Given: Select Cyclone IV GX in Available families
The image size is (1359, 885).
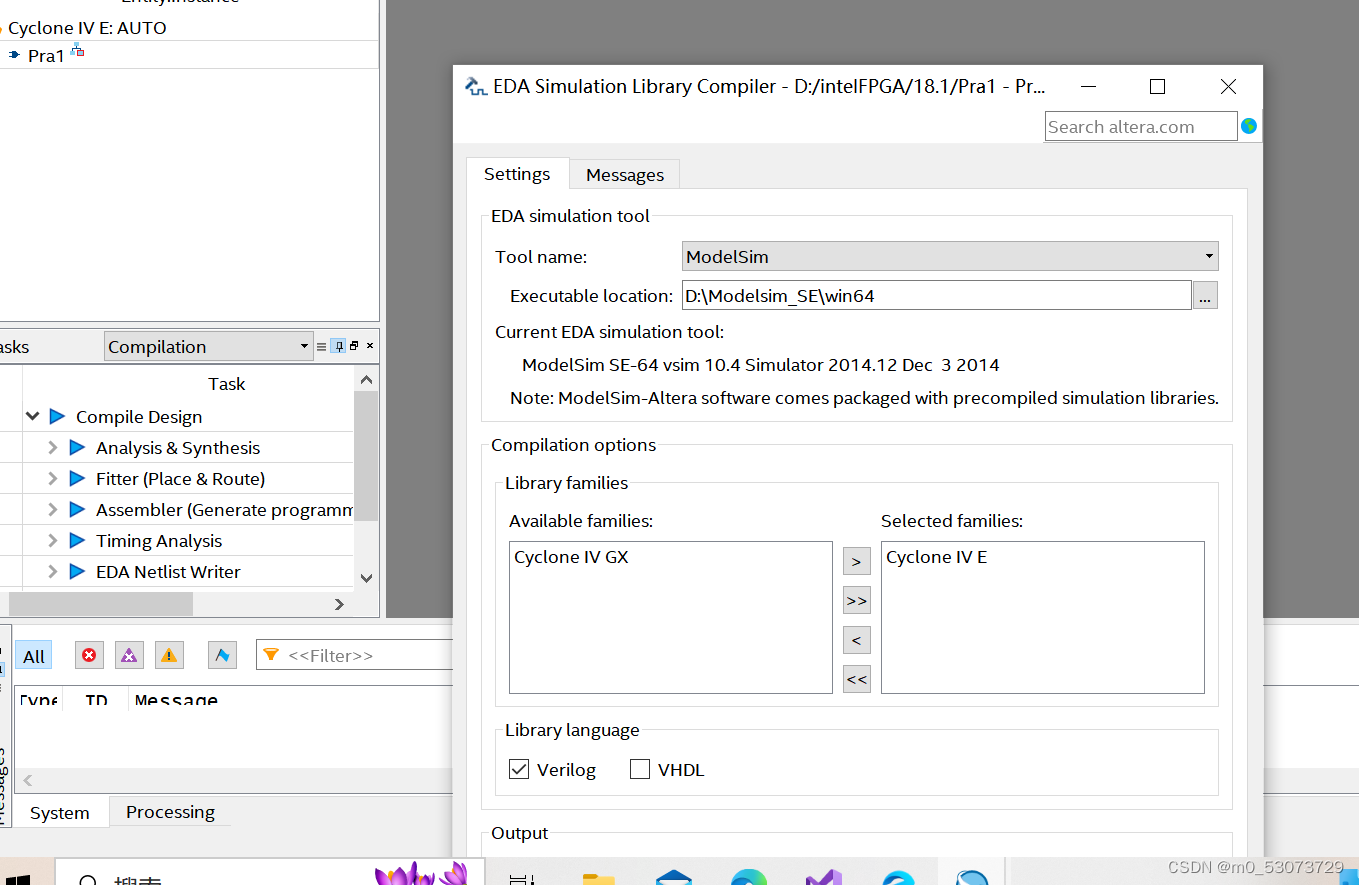Looking at the screenshot, I should click(572, 557).
